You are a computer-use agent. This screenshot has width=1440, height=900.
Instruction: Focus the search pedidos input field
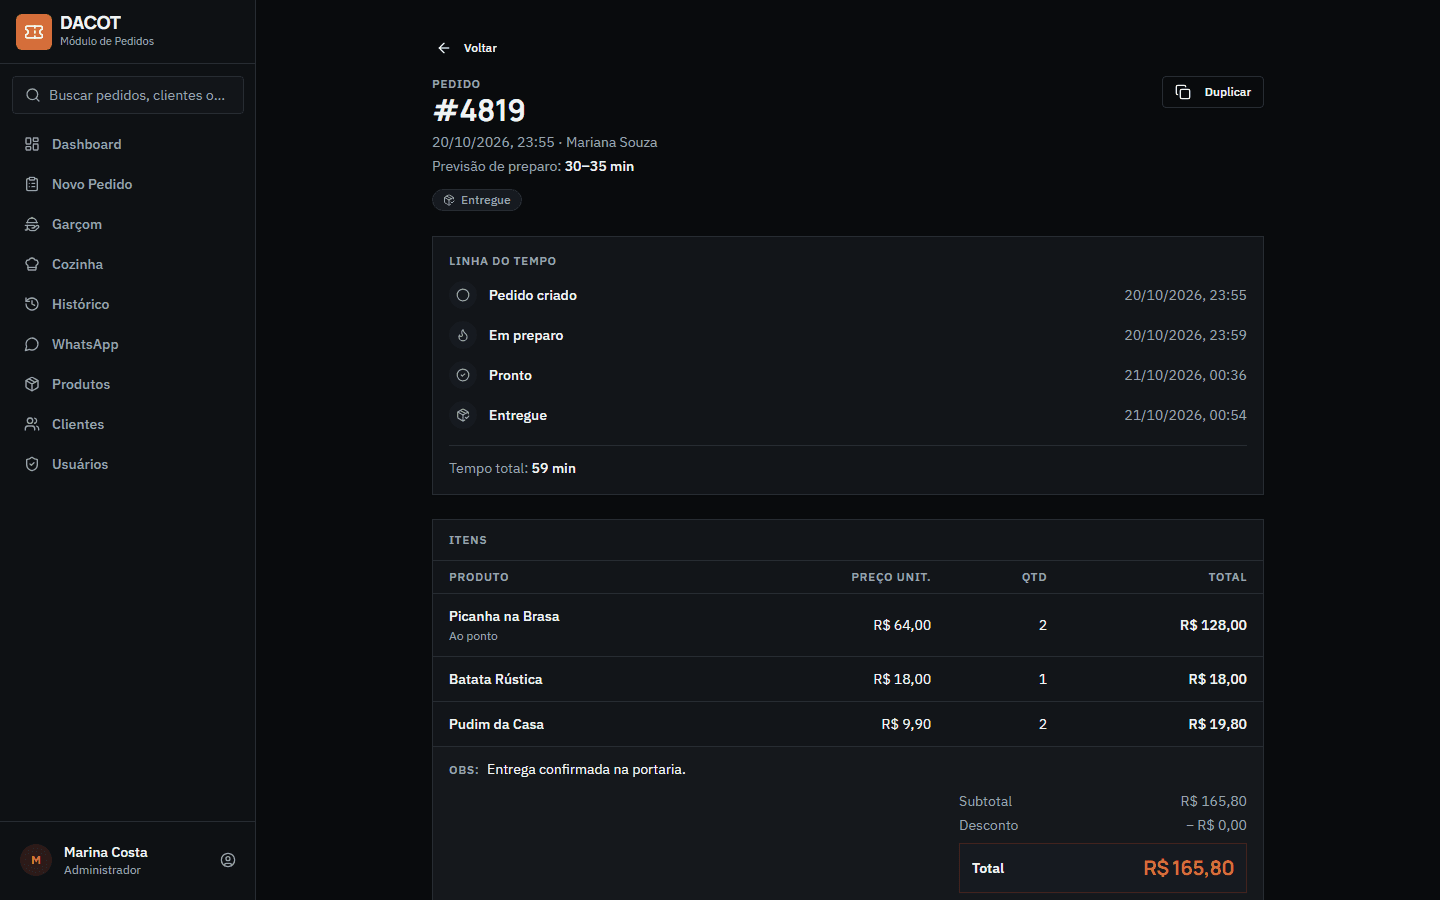coord(128,95)
